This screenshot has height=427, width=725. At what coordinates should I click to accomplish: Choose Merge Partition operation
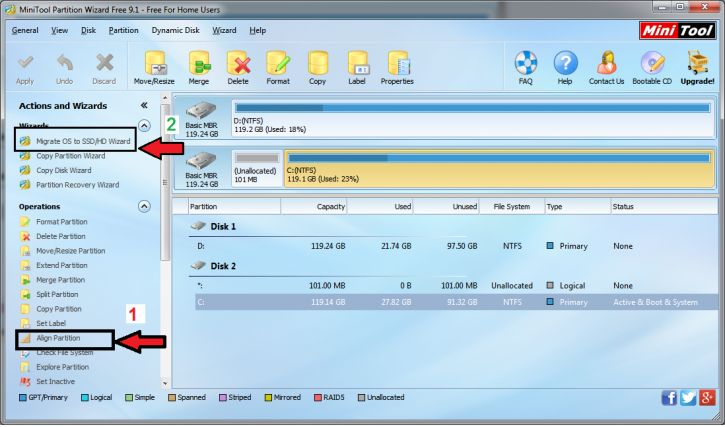[53, 280]
